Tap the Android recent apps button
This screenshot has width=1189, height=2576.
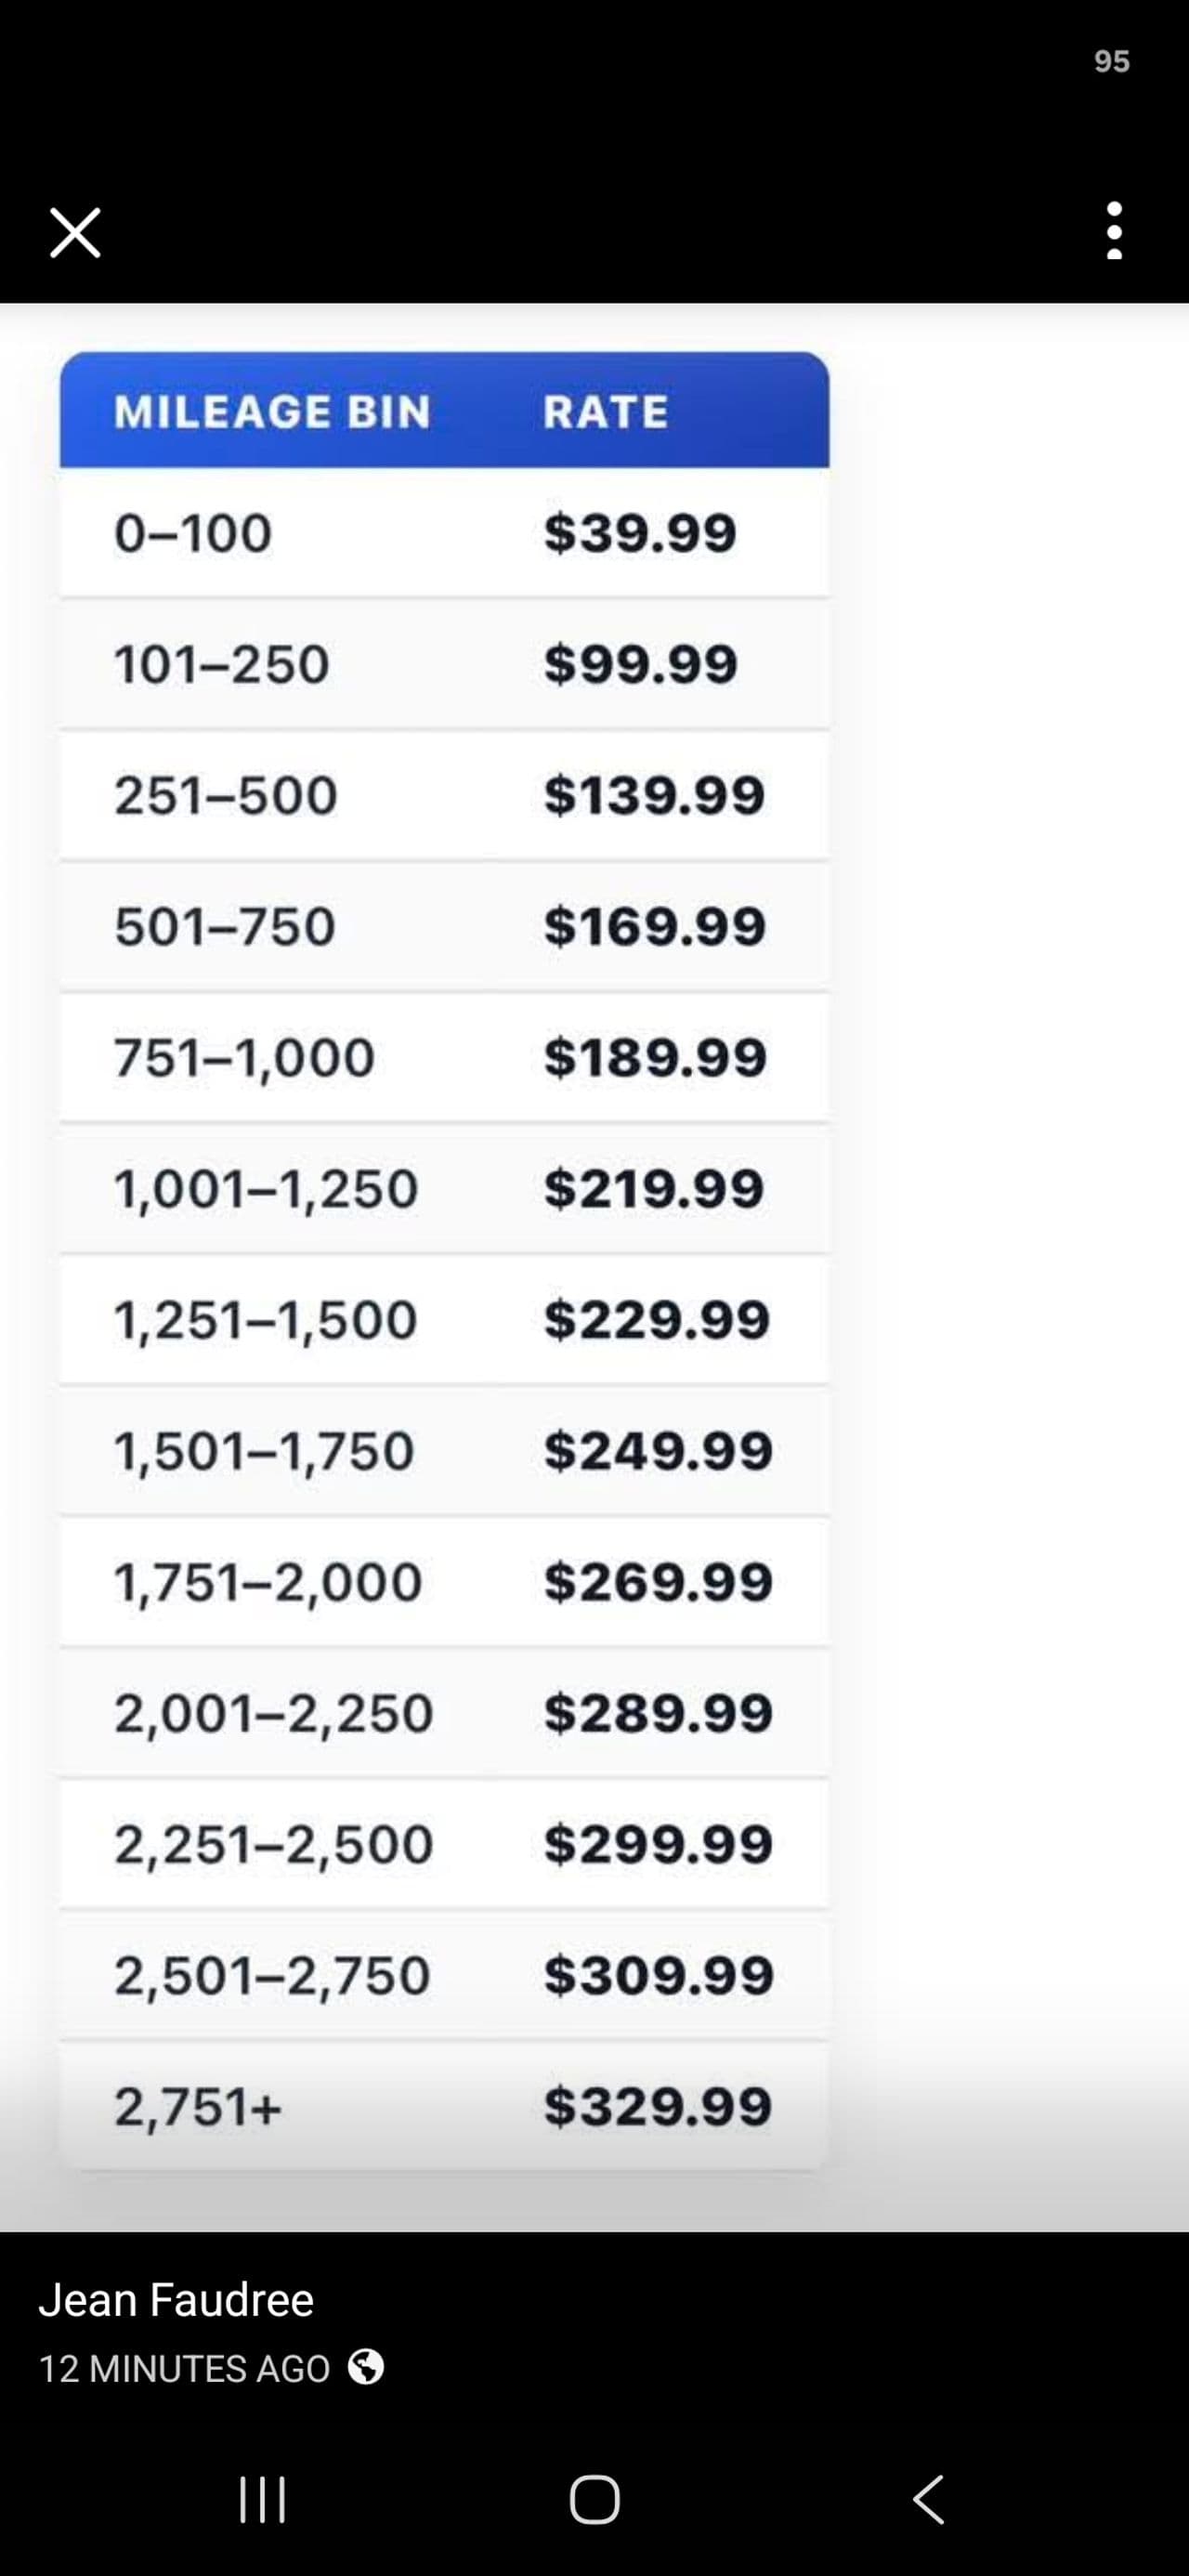pos(263,2499)
